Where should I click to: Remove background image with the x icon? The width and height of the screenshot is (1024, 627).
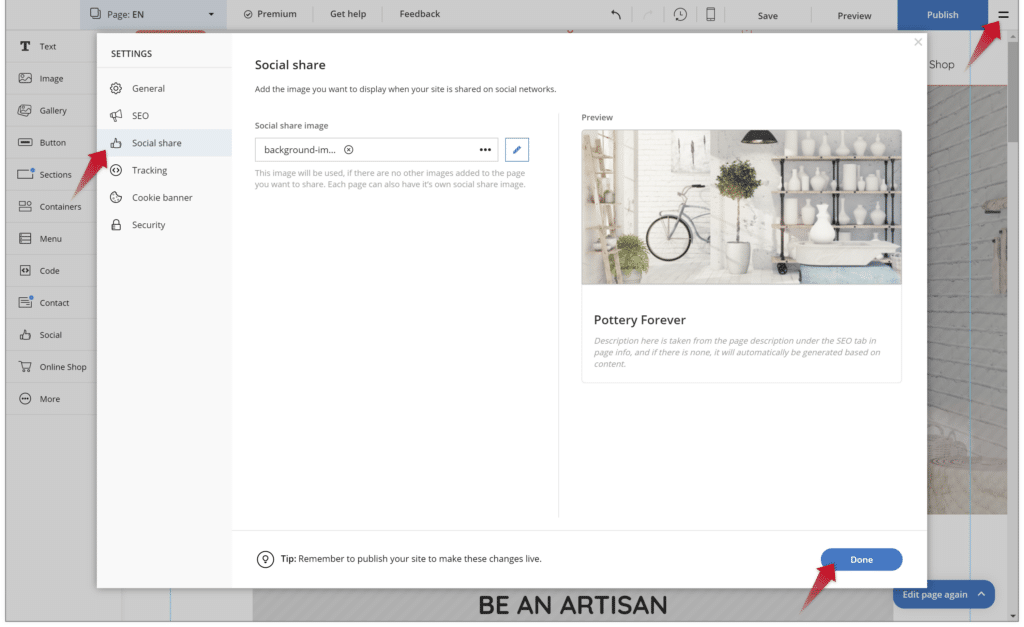tap(348, 150)
